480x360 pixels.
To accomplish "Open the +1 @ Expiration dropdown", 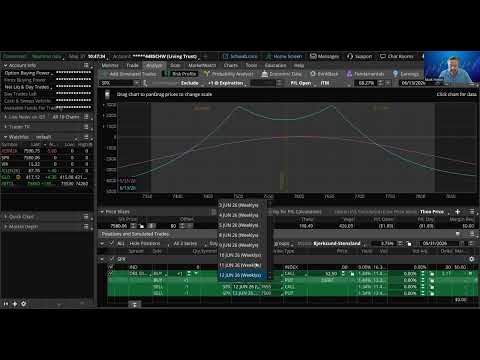I will tap(227, 83).
